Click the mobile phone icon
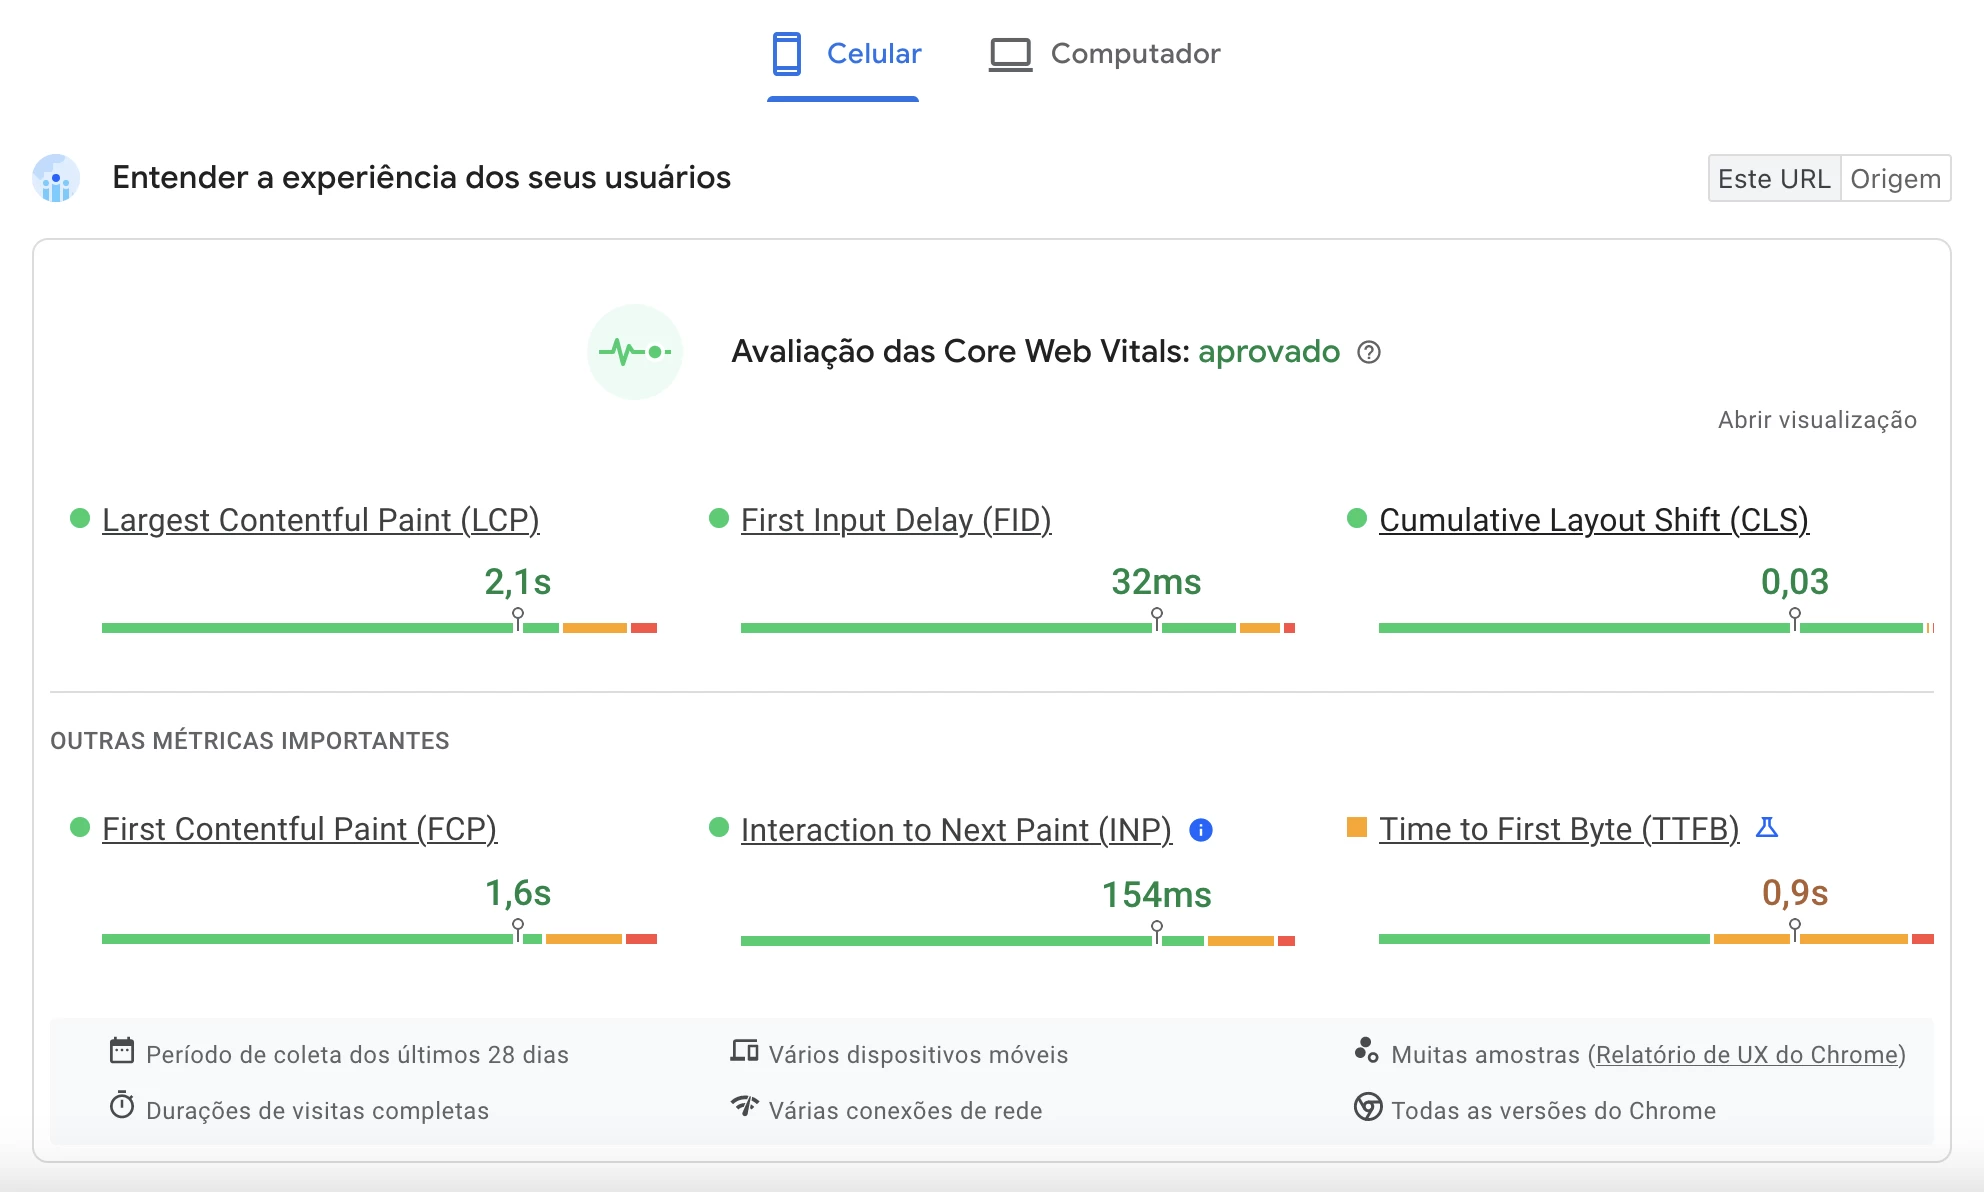Screen dimensions: 1984x1192 click(x=787, y=54)
